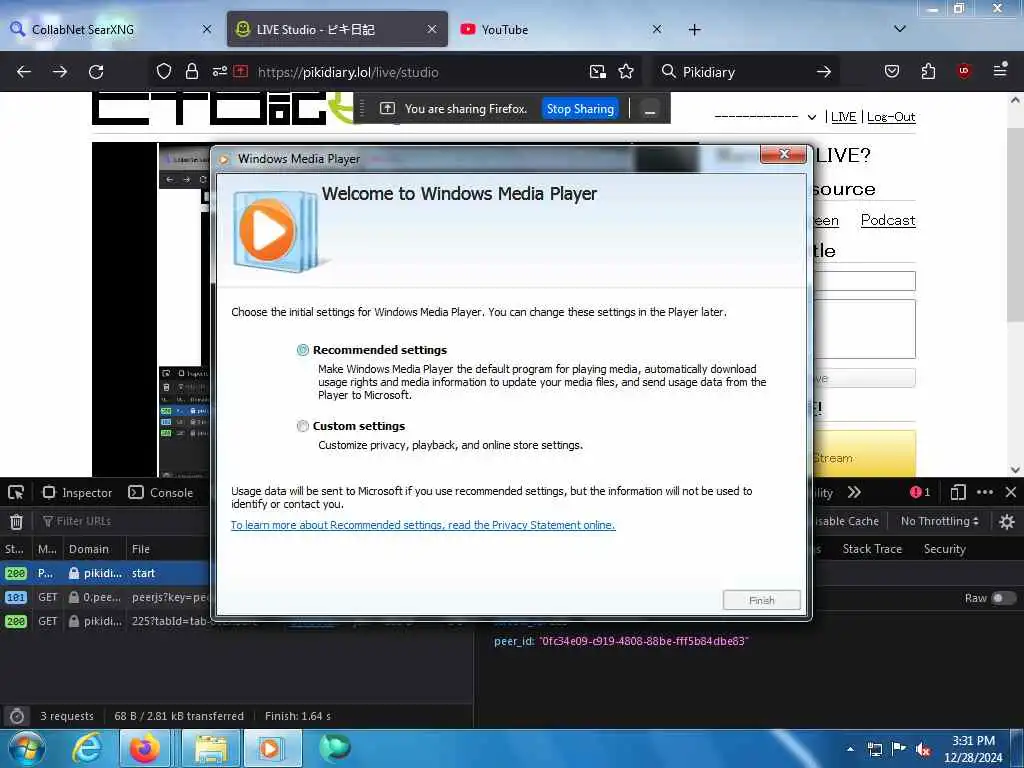This screenshot has width=1024, height=768.
Task: Open the tracking protection shield icon
Action: 164,72
